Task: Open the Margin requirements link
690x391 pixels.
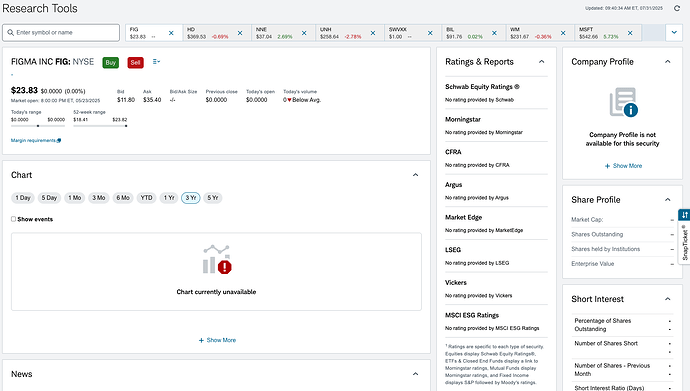Action: [36, 140]
